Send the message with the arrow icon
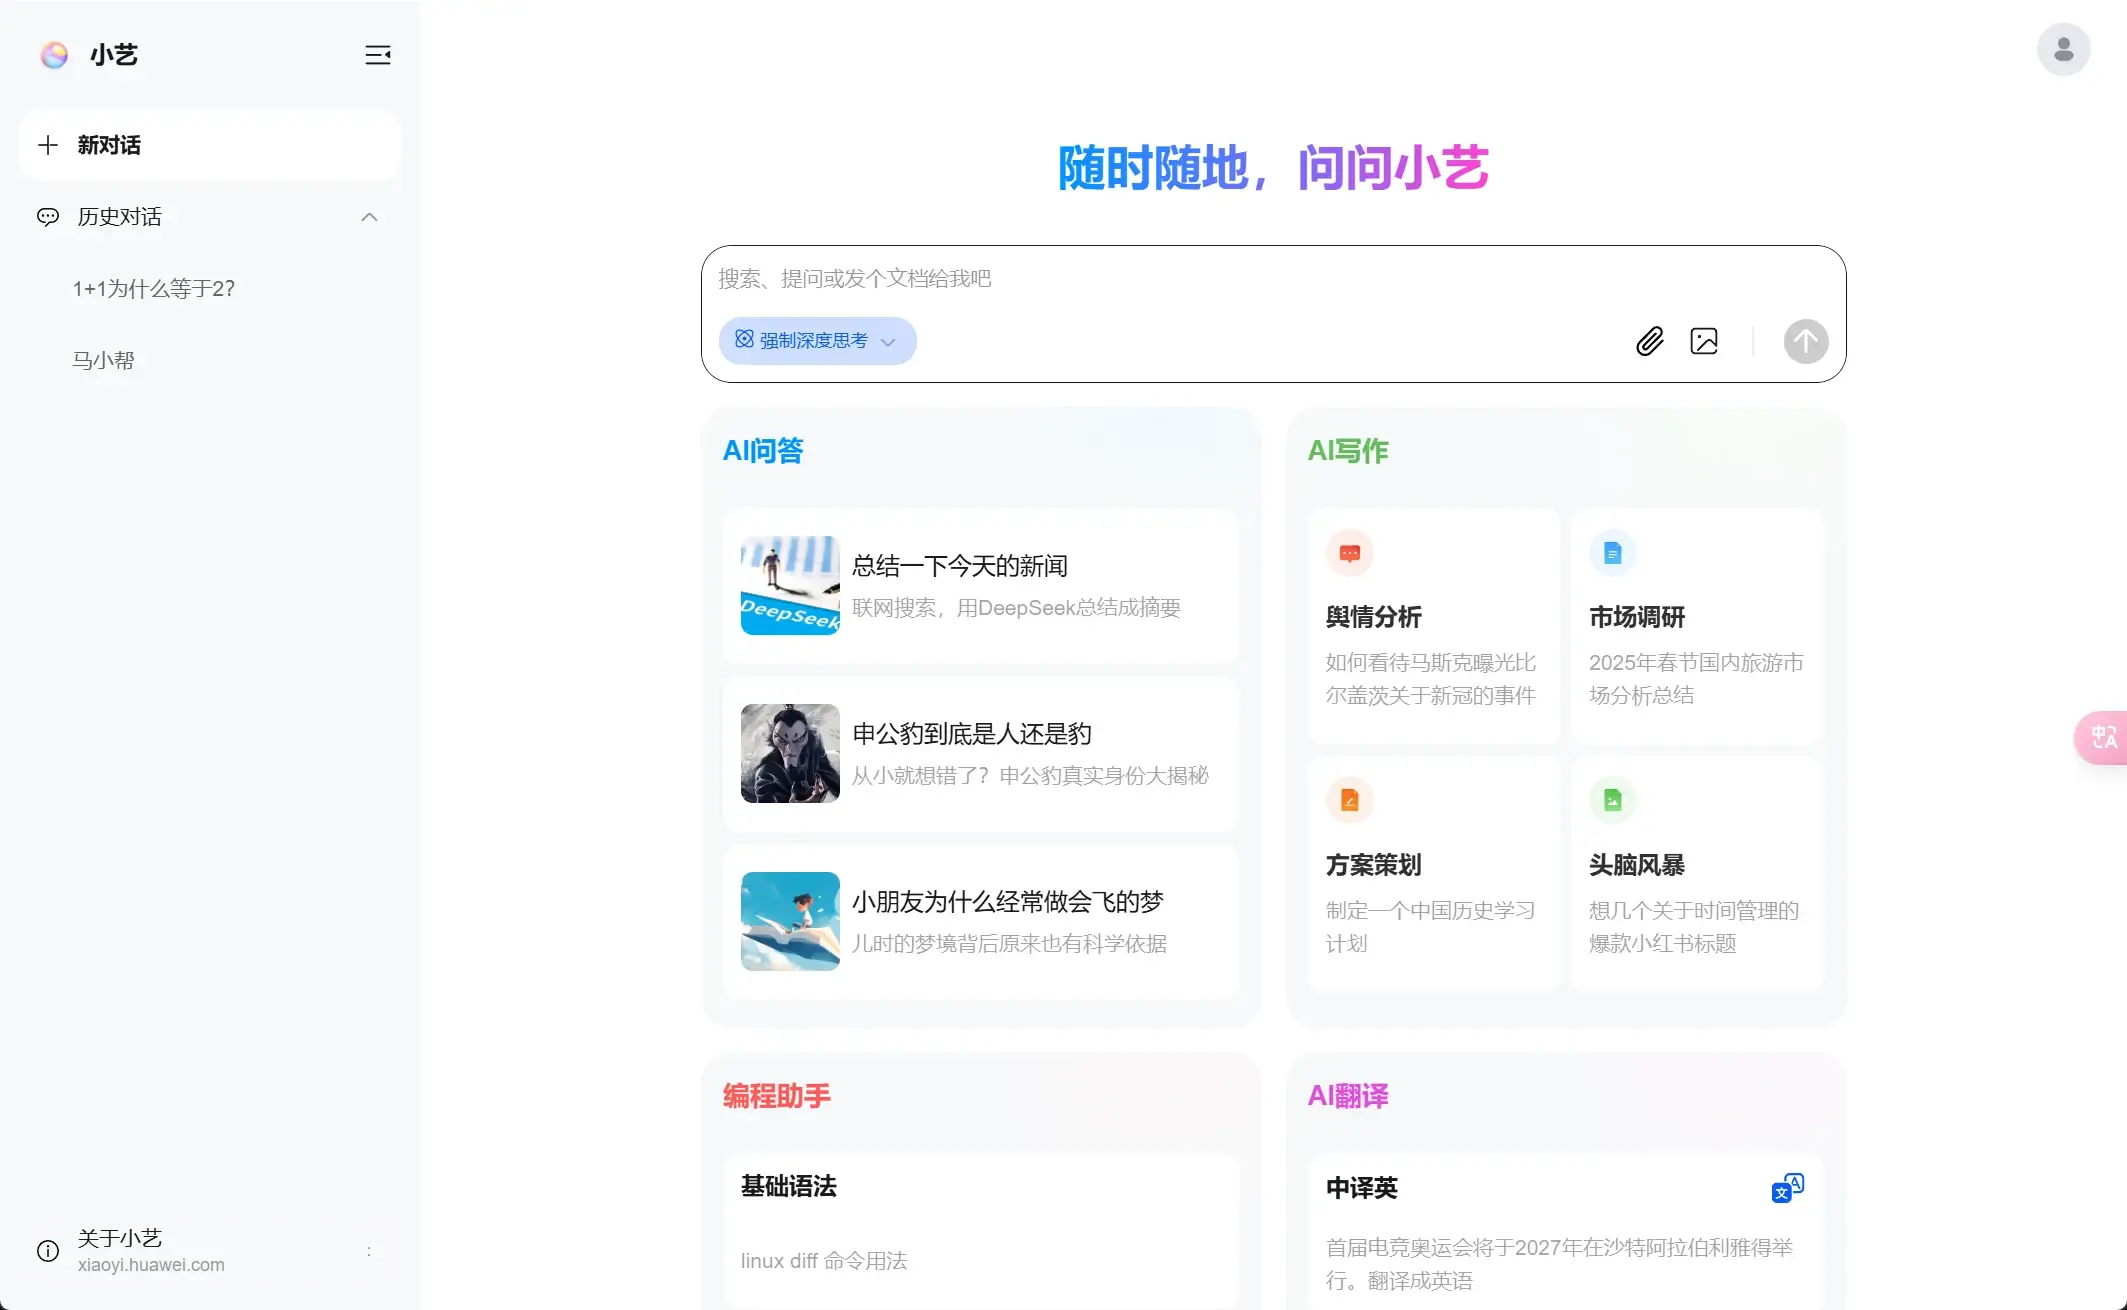The height and width of the screenshot is (1310, 2127). pyautogui.click(x=1806, y=341)
